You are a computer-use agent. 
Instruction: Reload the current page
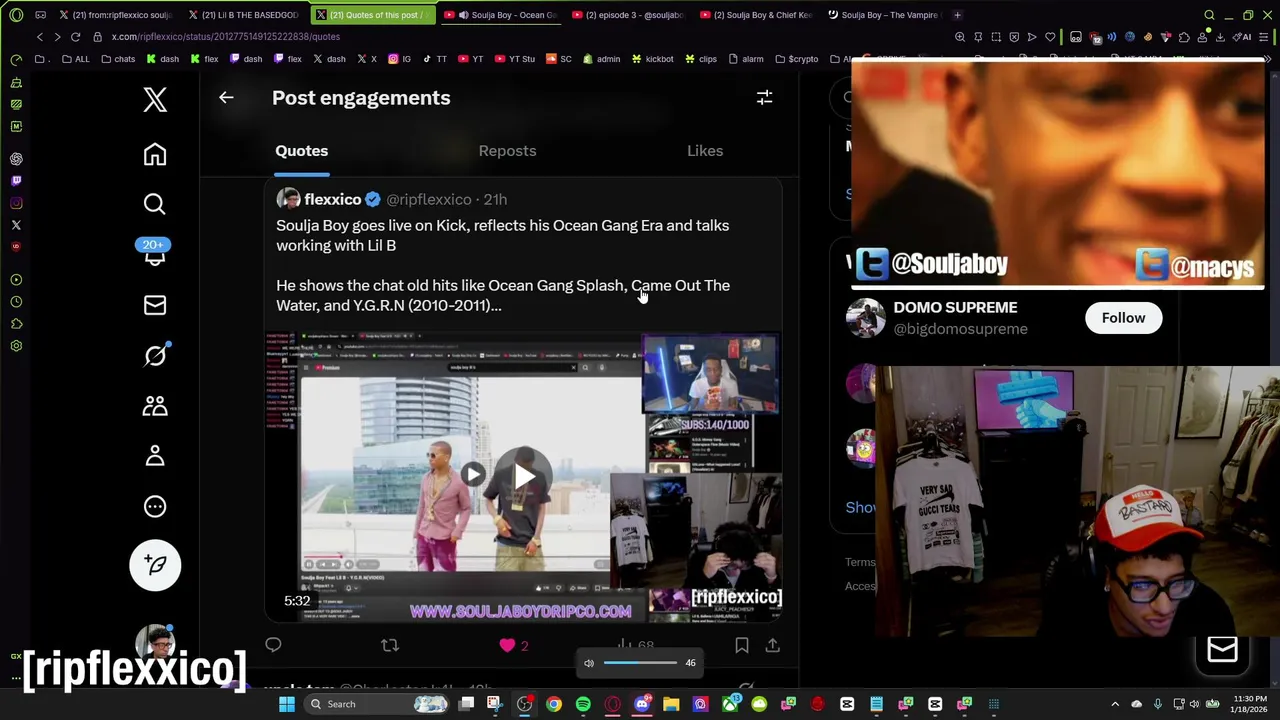tap(75, 37)
